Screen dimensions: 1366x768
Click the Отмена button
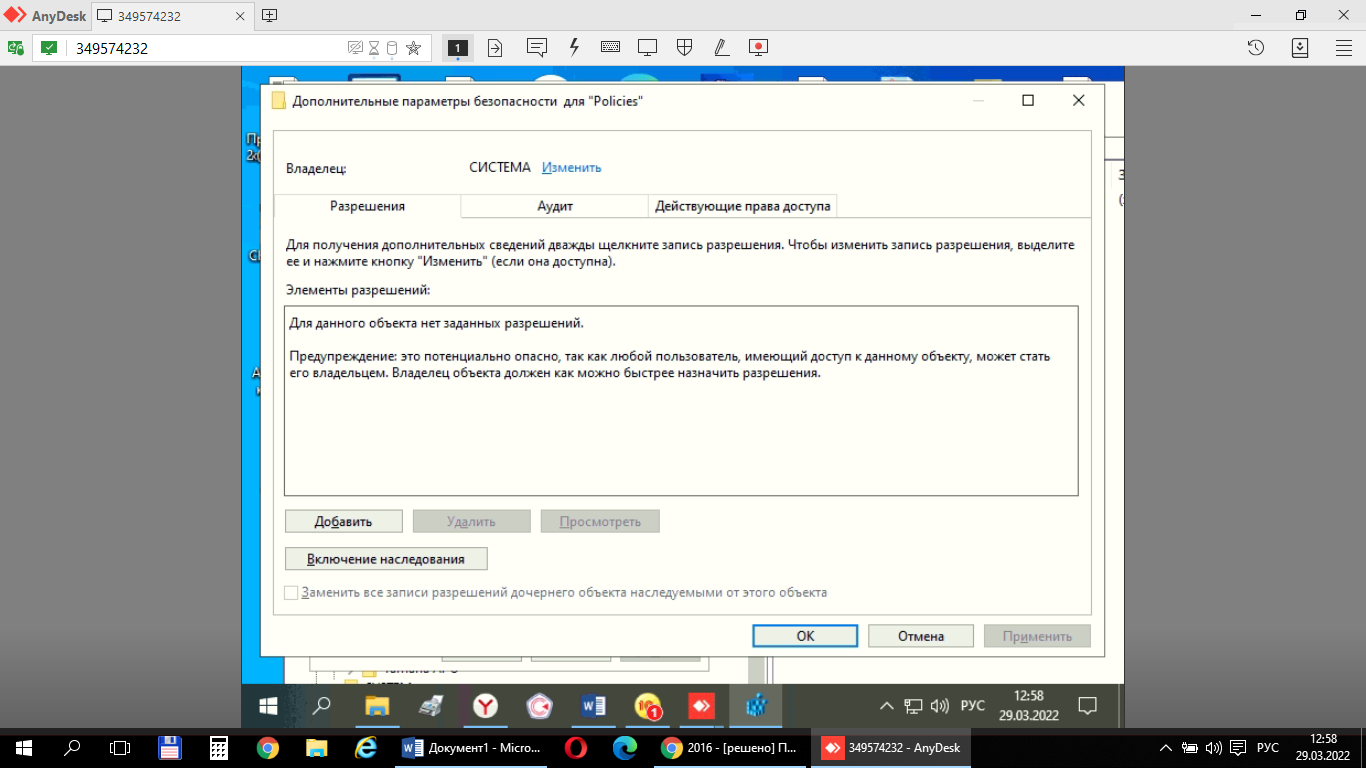921,636
